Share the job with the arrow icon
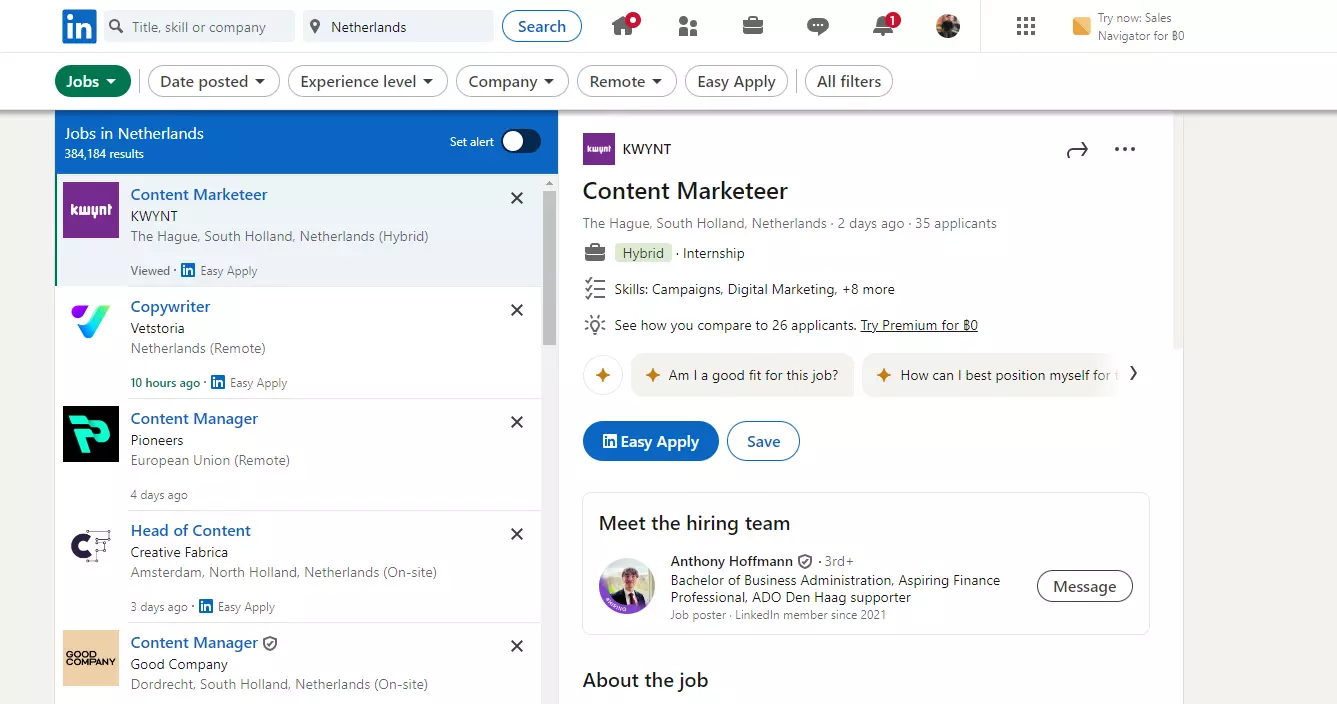Viewport: 1337px width, 704px height. (x=1077, y=150)
